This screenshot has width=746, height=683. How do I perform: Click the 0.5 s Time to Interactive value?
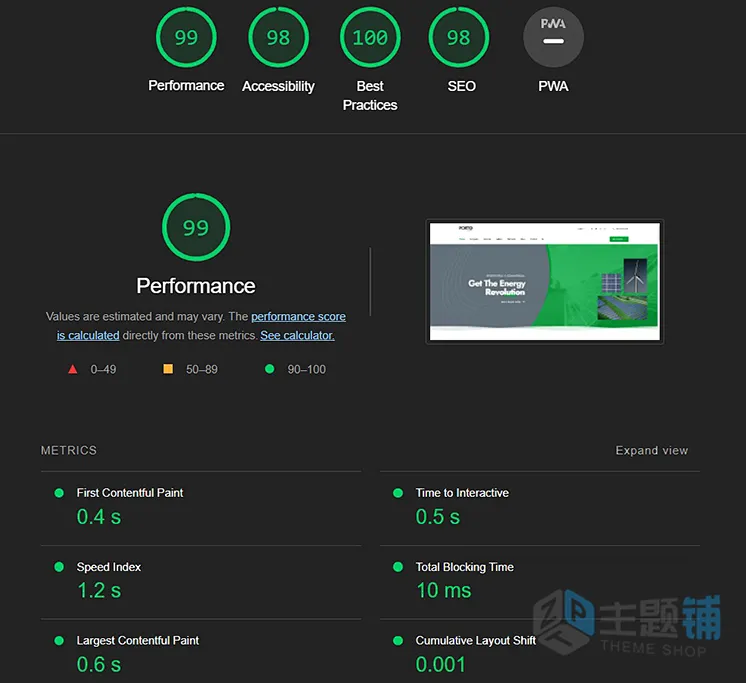tap(438, 517)
